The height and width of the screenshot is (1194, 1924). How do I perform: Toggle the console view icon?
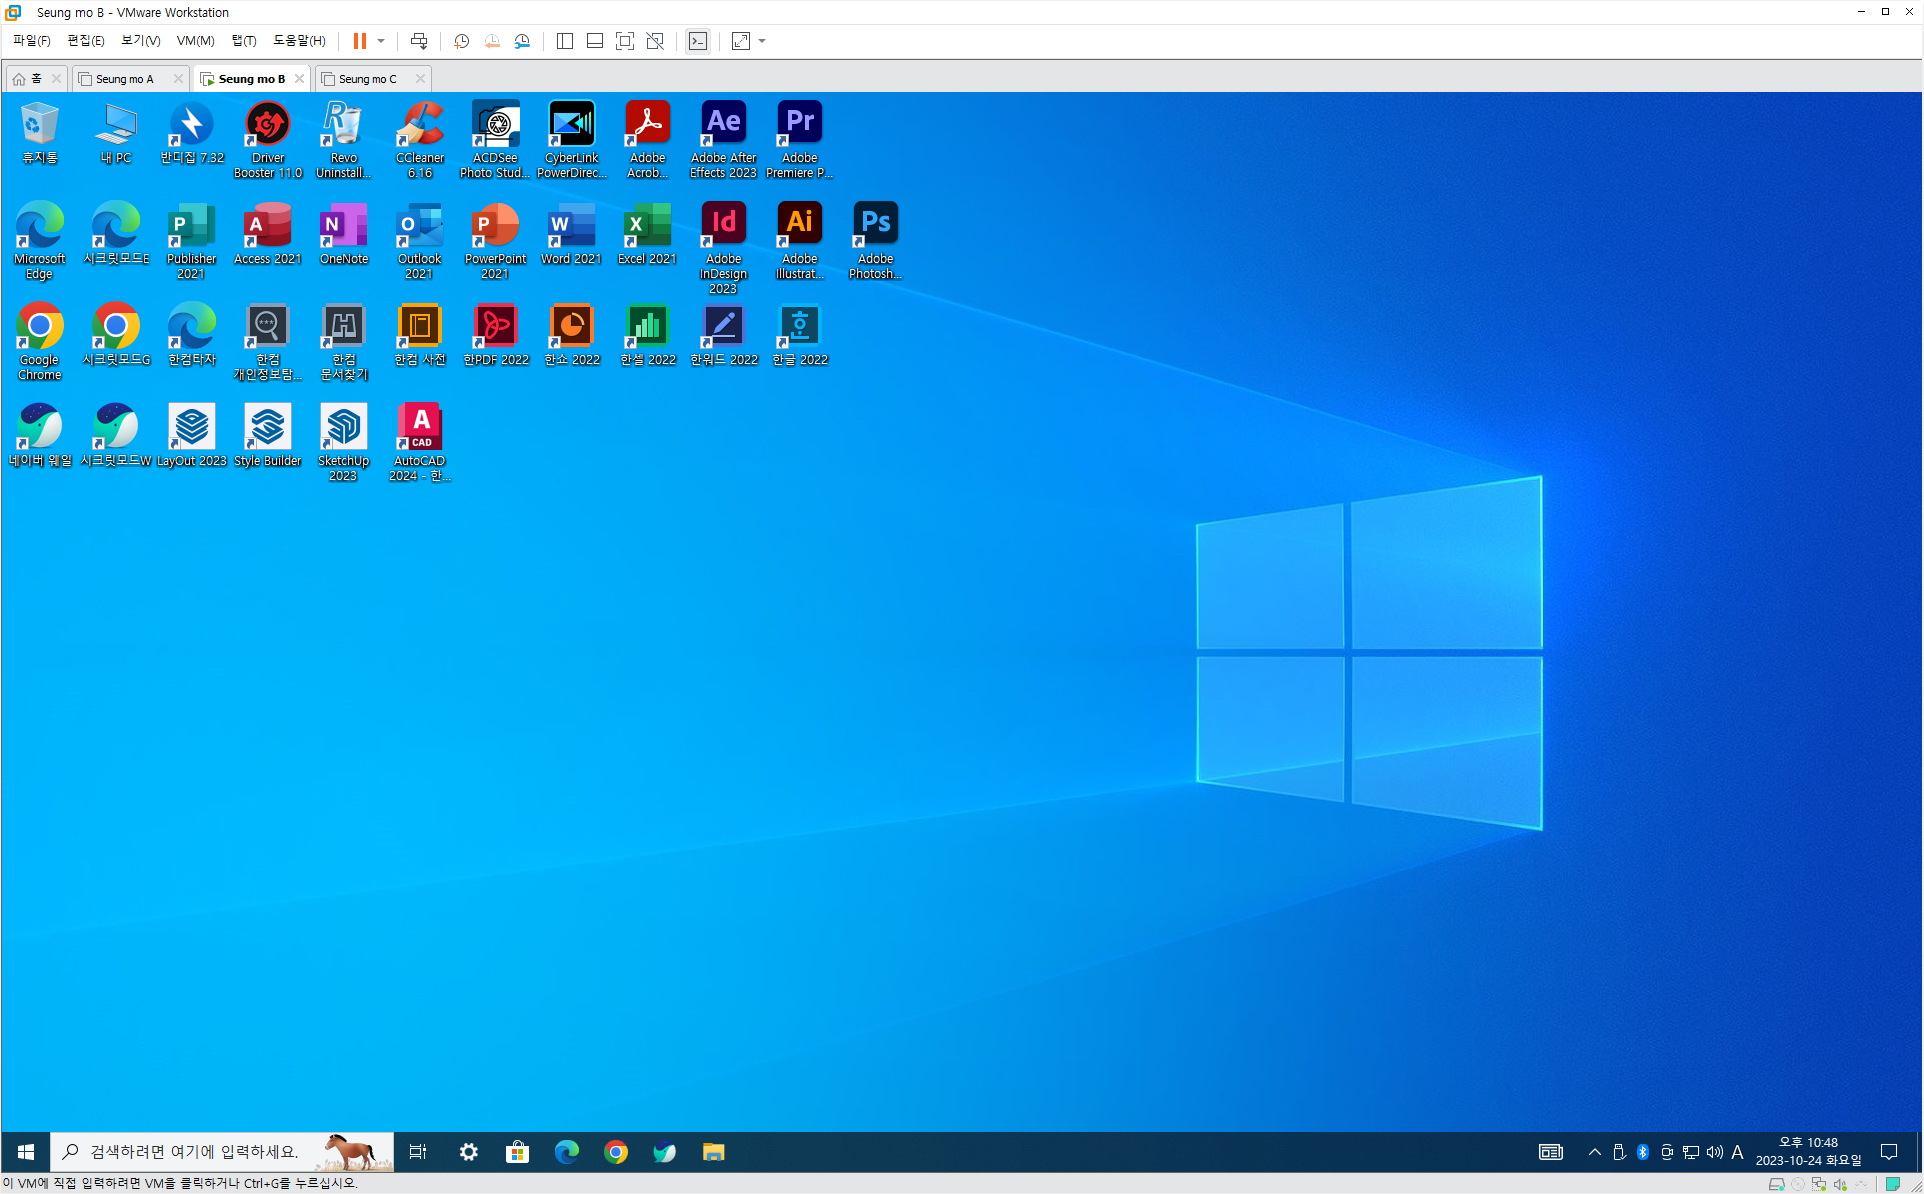point(698,41)
